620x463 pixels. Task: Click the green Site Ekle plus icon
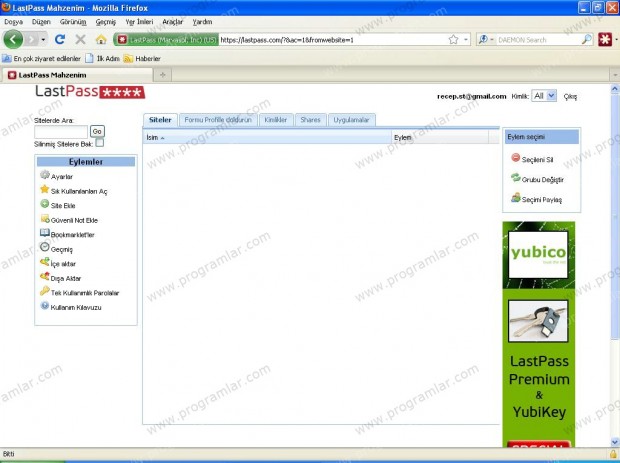click(x=45, y=204)
